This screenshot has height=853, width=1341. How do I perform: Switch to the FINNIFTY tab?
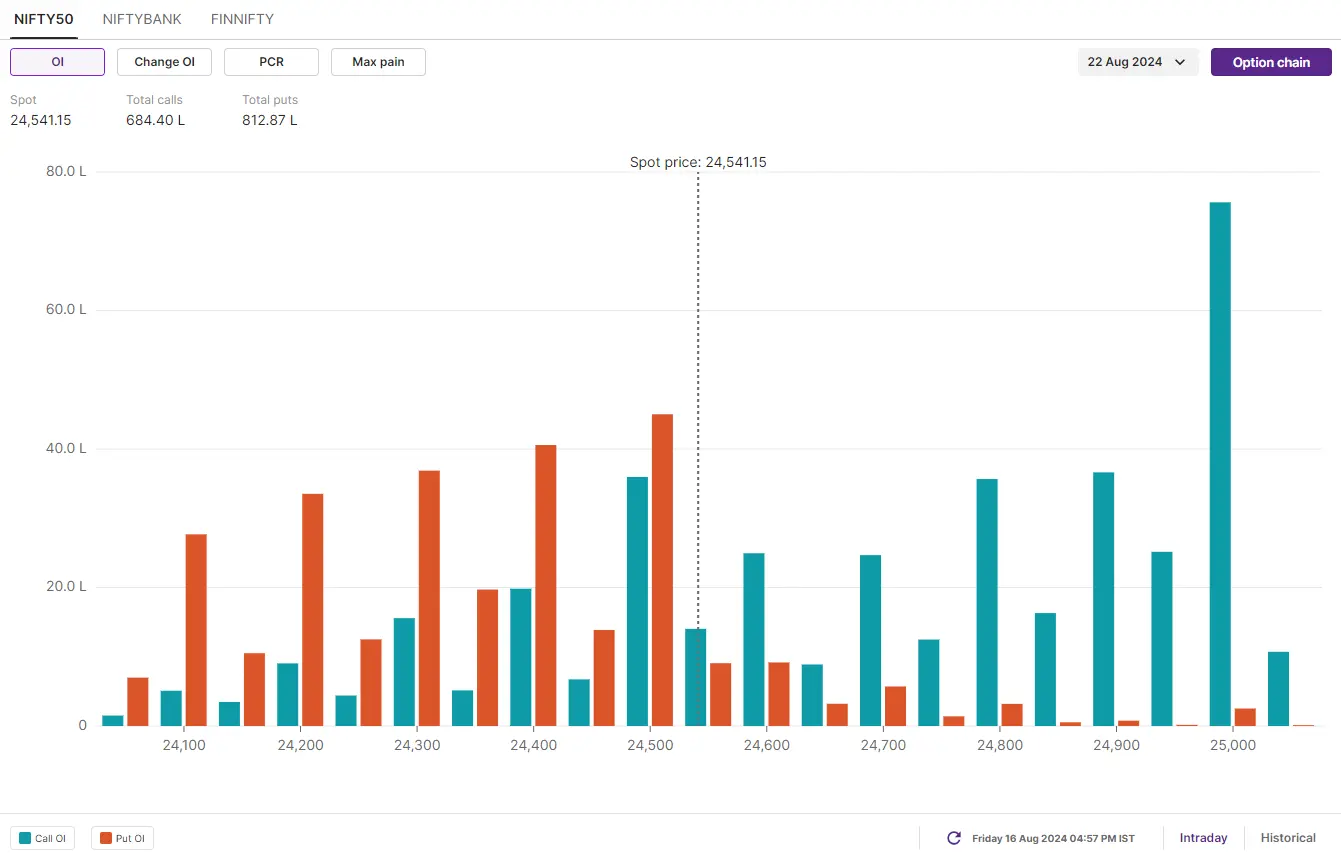242,19
